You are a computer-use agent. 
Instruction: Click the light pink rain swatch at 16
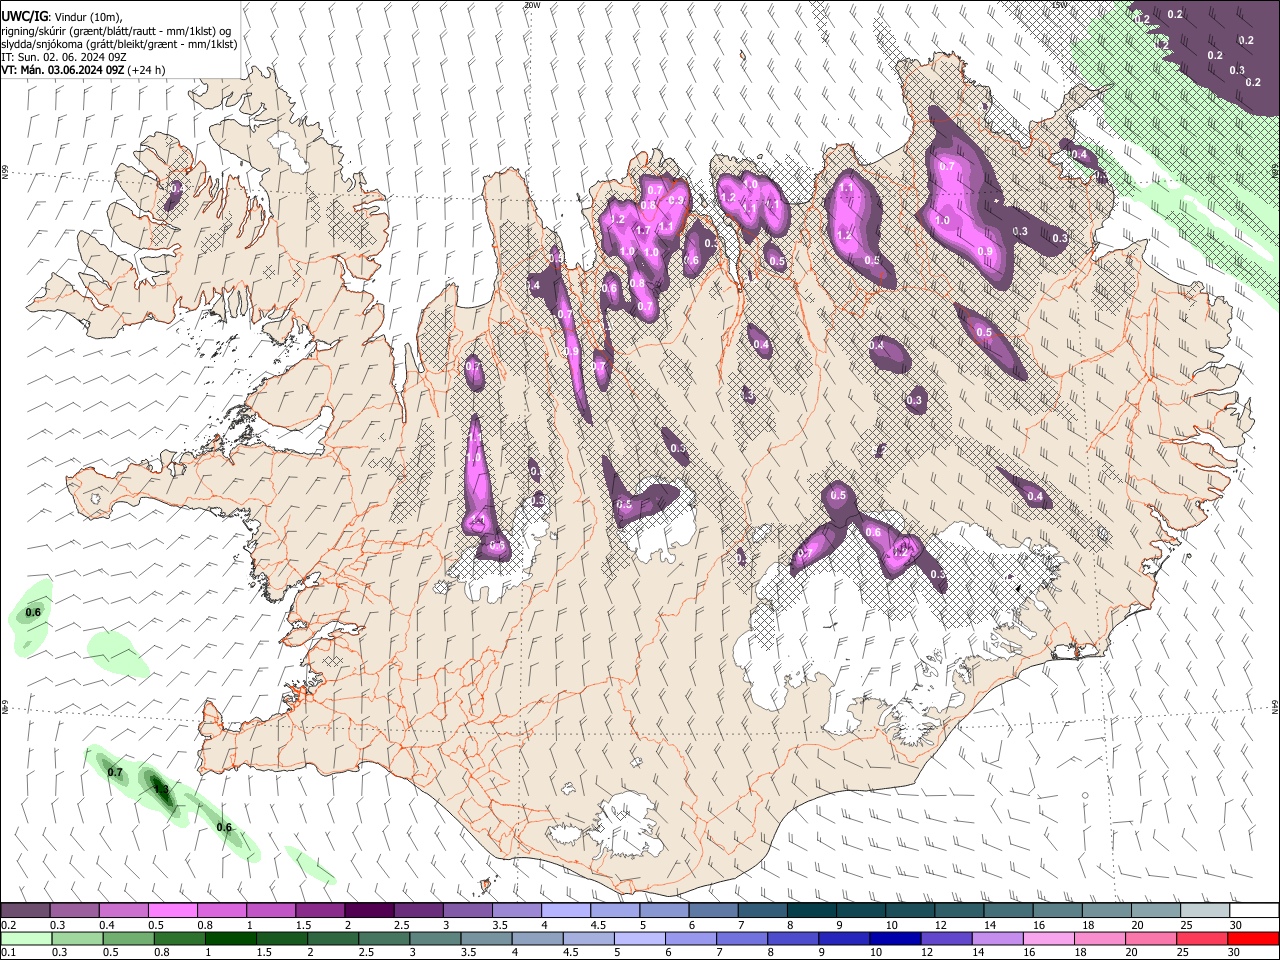click(x=1048, y=939)
